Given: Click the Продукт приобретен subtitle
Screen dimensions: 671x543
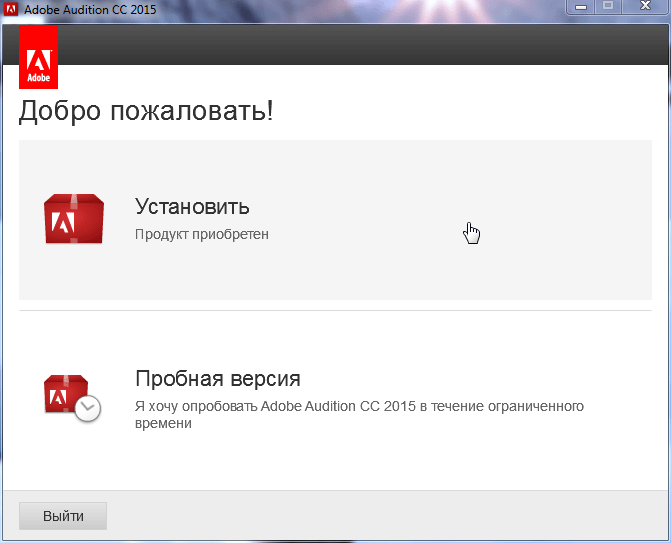Looking at the screenshot, I should (x=202, y=234).
